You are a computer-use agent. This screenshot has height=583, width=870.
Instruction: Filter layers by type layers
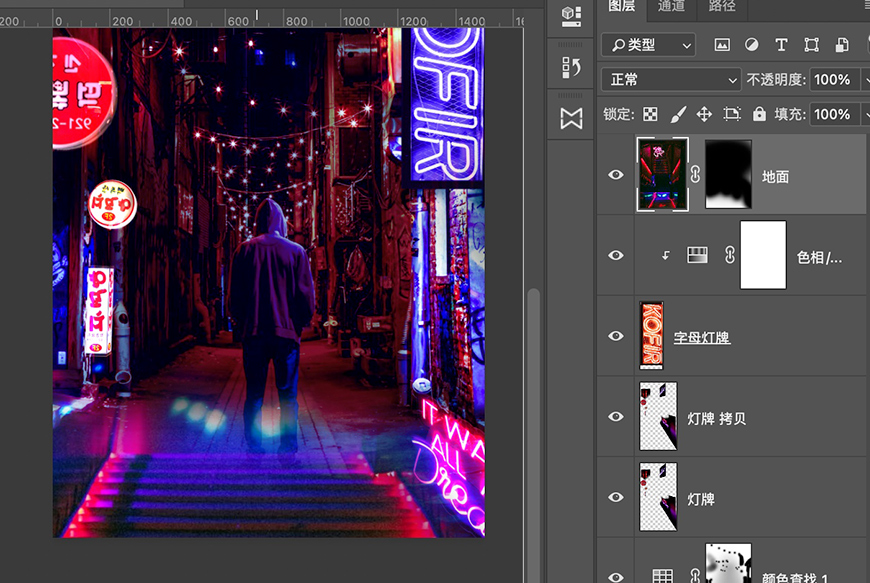(x=782, y=45)
